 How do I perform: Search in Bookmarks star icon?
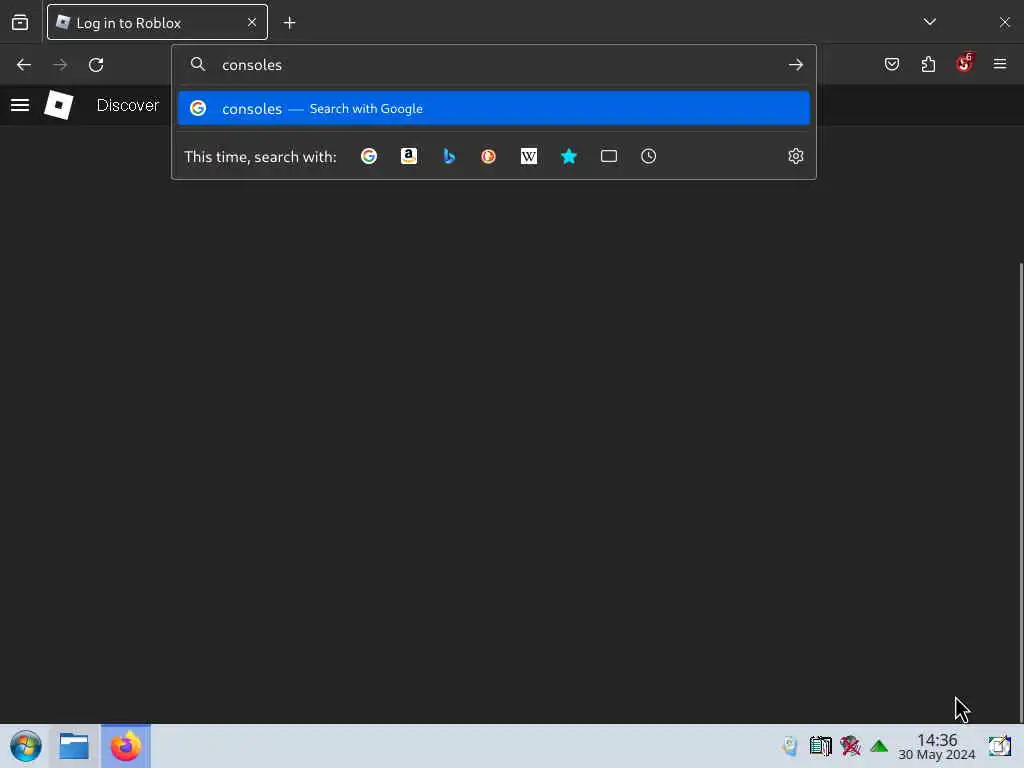[x=569, y=156]
